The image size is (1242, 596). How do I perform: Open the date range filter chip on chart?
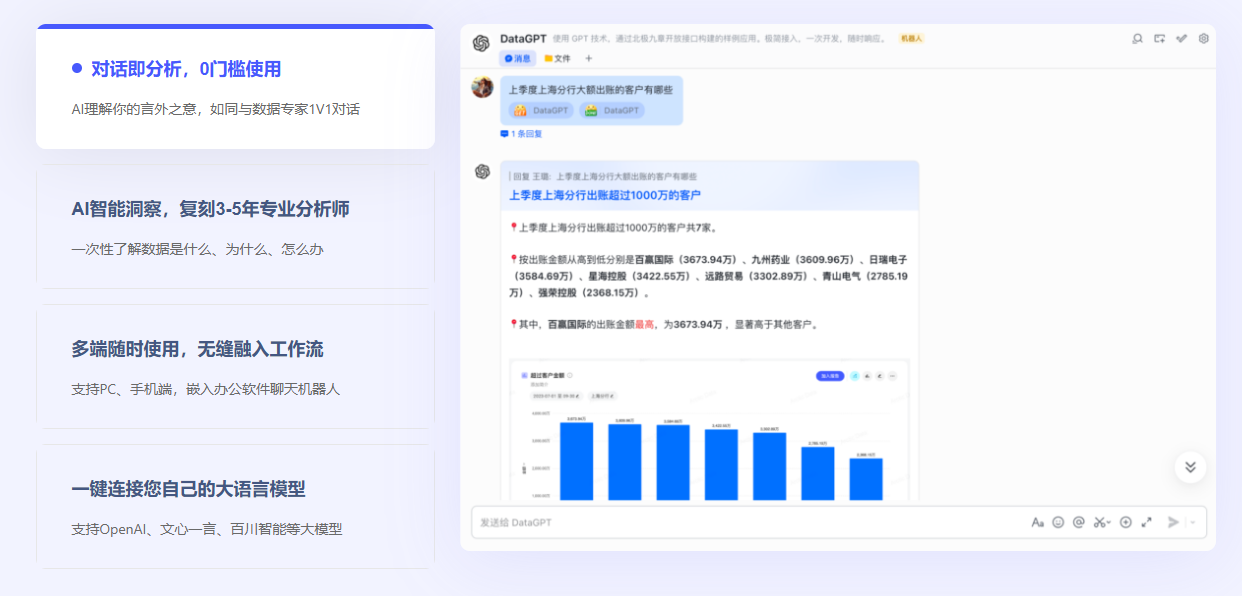(x=557, y=395)
